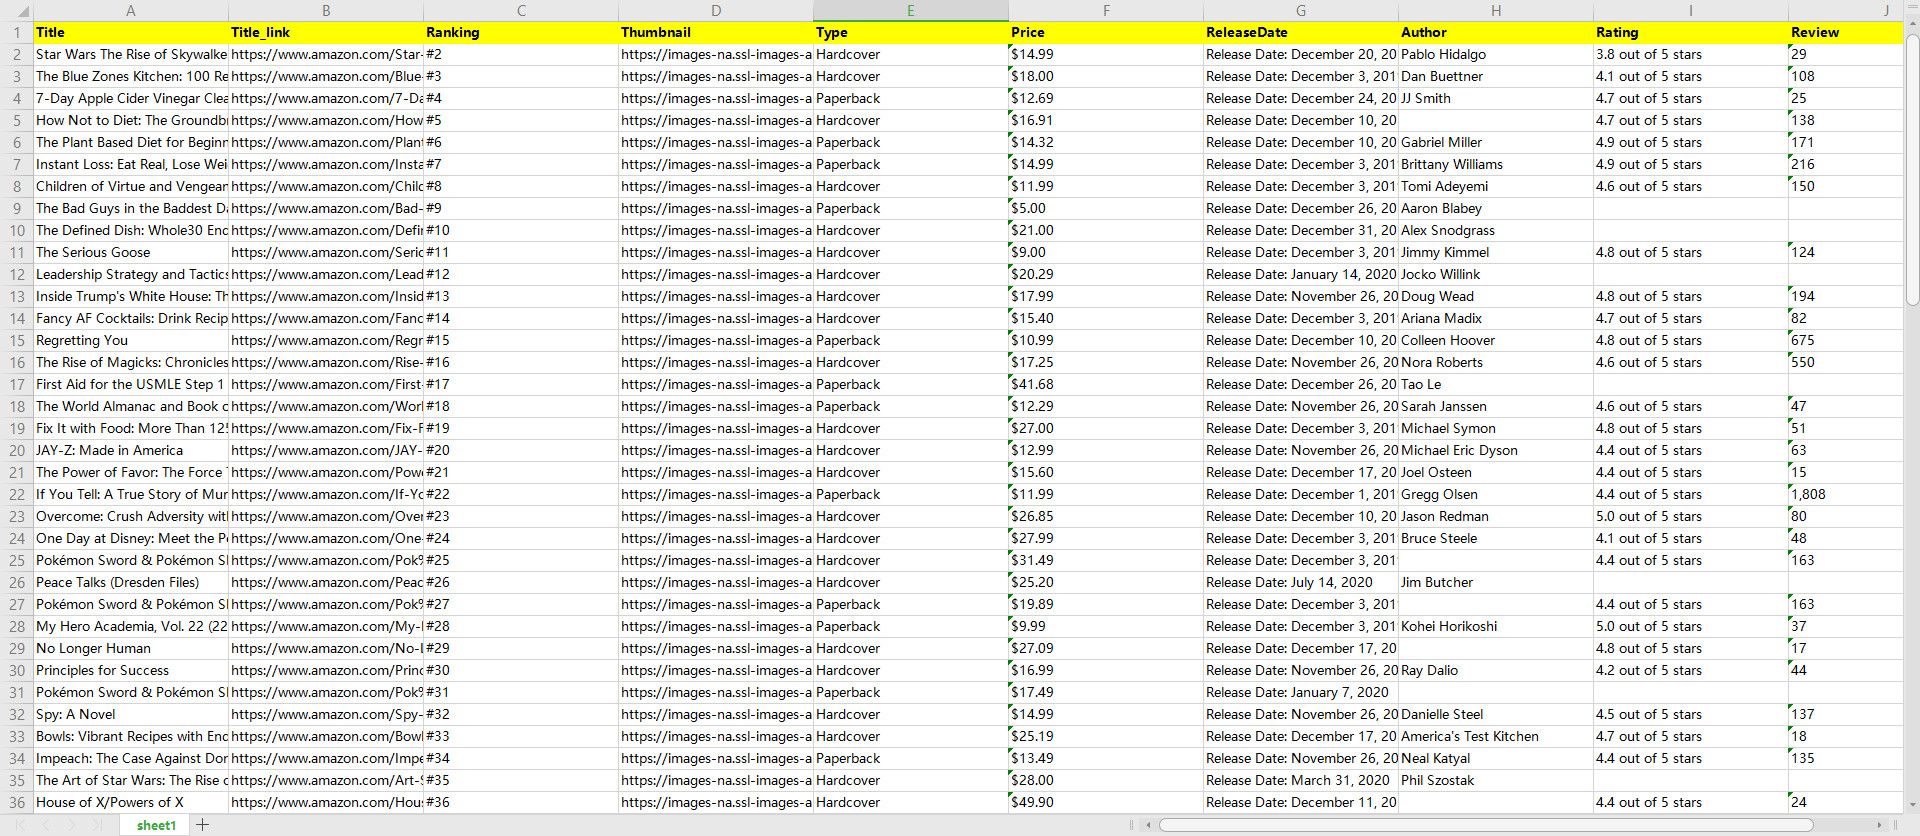Image resolution: width=1920 pixels, height=836 pixels.
Task: Click the 'Type' header cell
Action: (911, 32)
